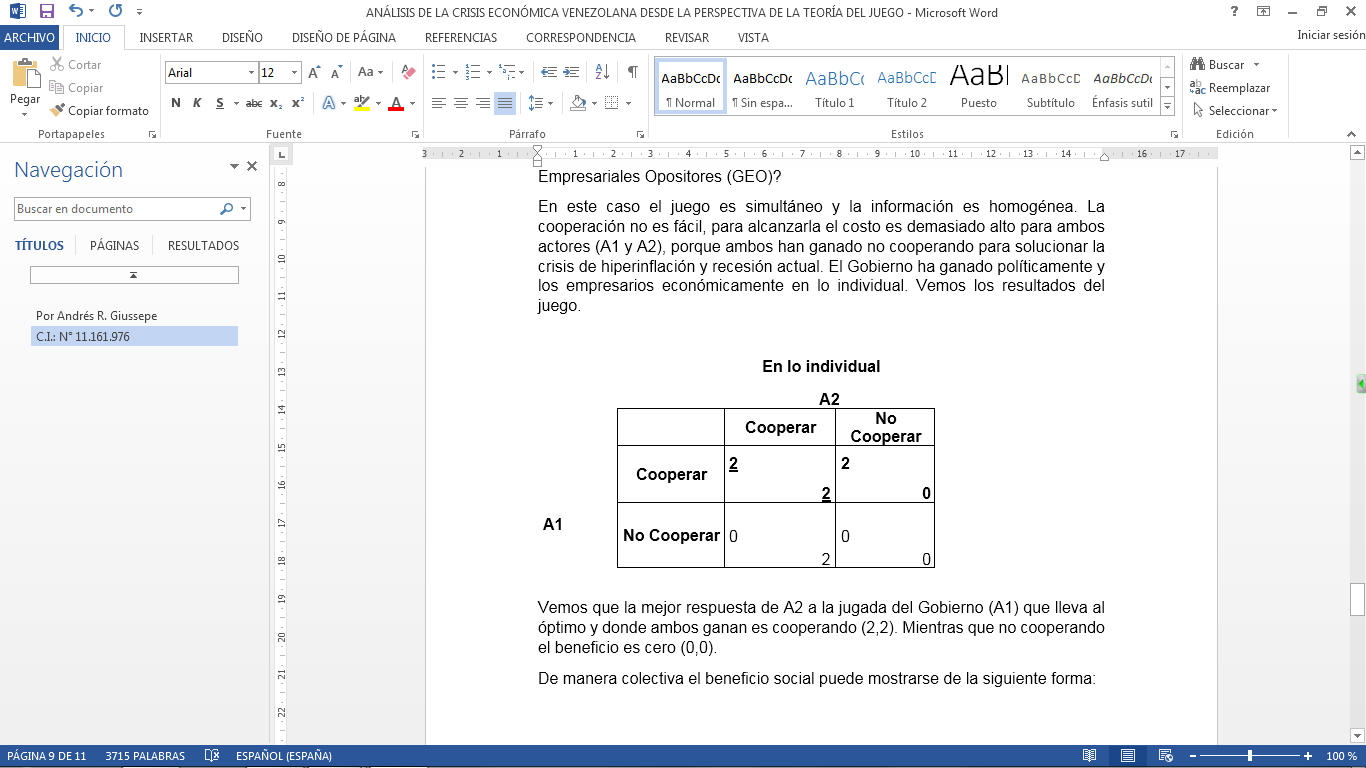This screenshot has height=768, width=1366.
Task: Paste clipboard contents with Pegar
Action: tap(25, 88)
